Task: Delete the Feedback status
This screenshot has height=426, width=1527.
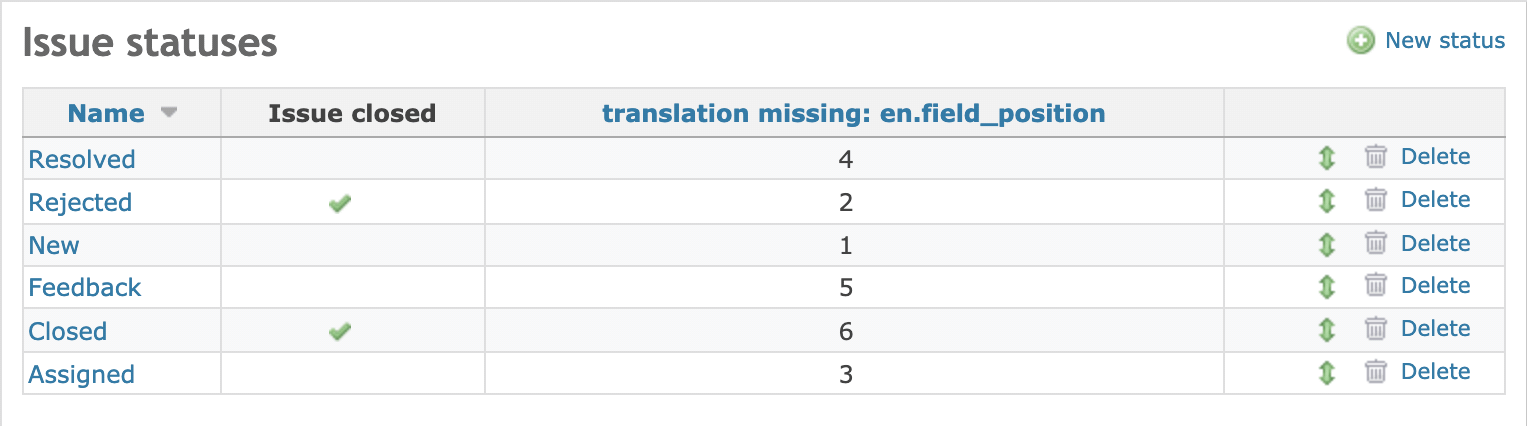Action: 1435,286
